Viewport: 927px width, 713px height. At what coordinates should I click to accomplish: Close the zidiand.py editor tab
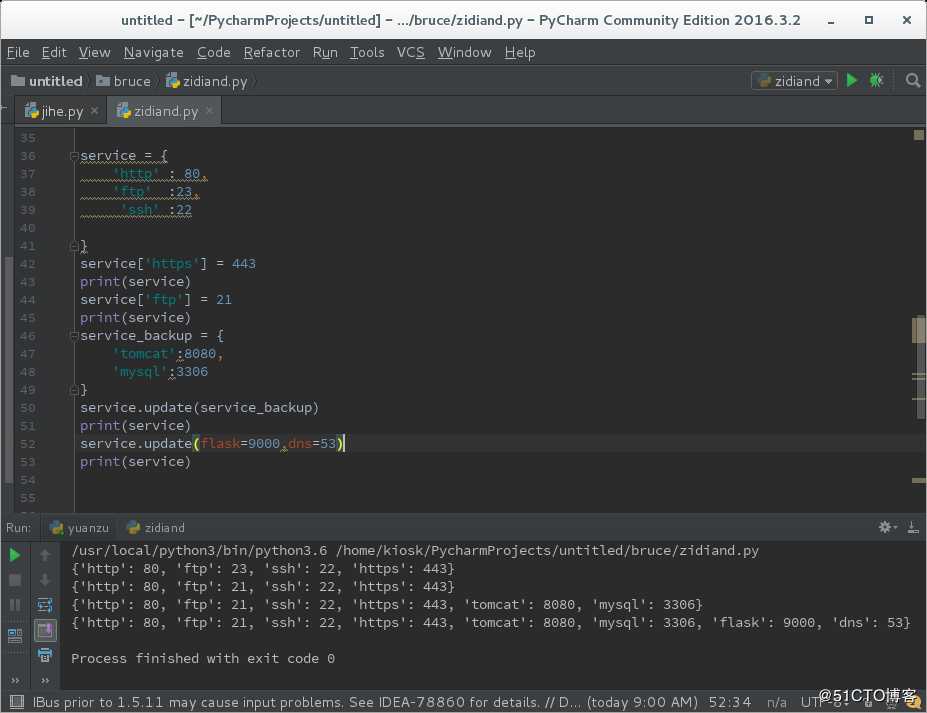(209, 111)
